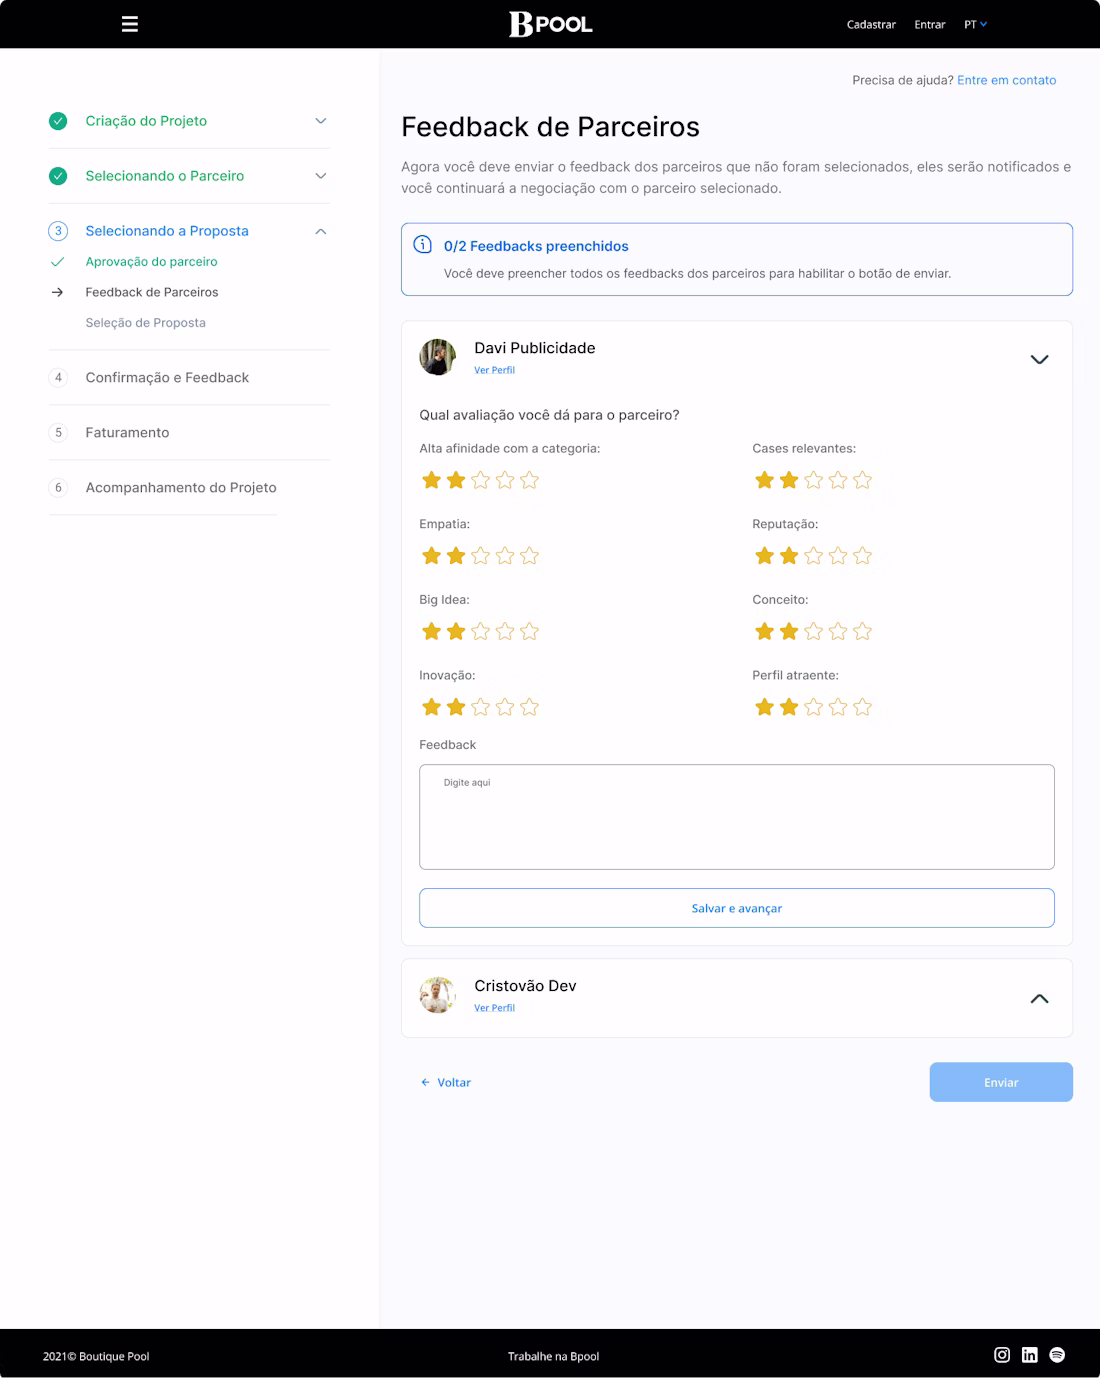
Task: Click 2021© Boutique Pool footer text
Action: point(96,1356)
